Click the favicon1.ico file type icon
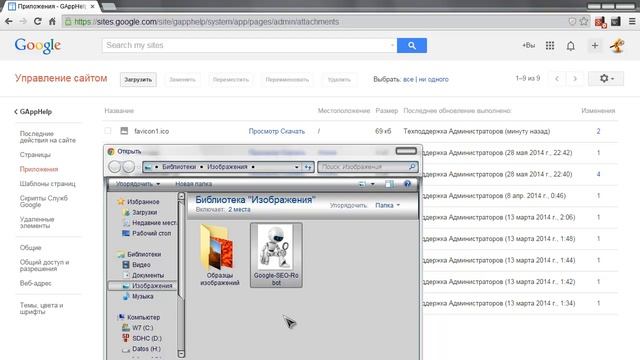 pyautogui.click(x=124, y=131)
